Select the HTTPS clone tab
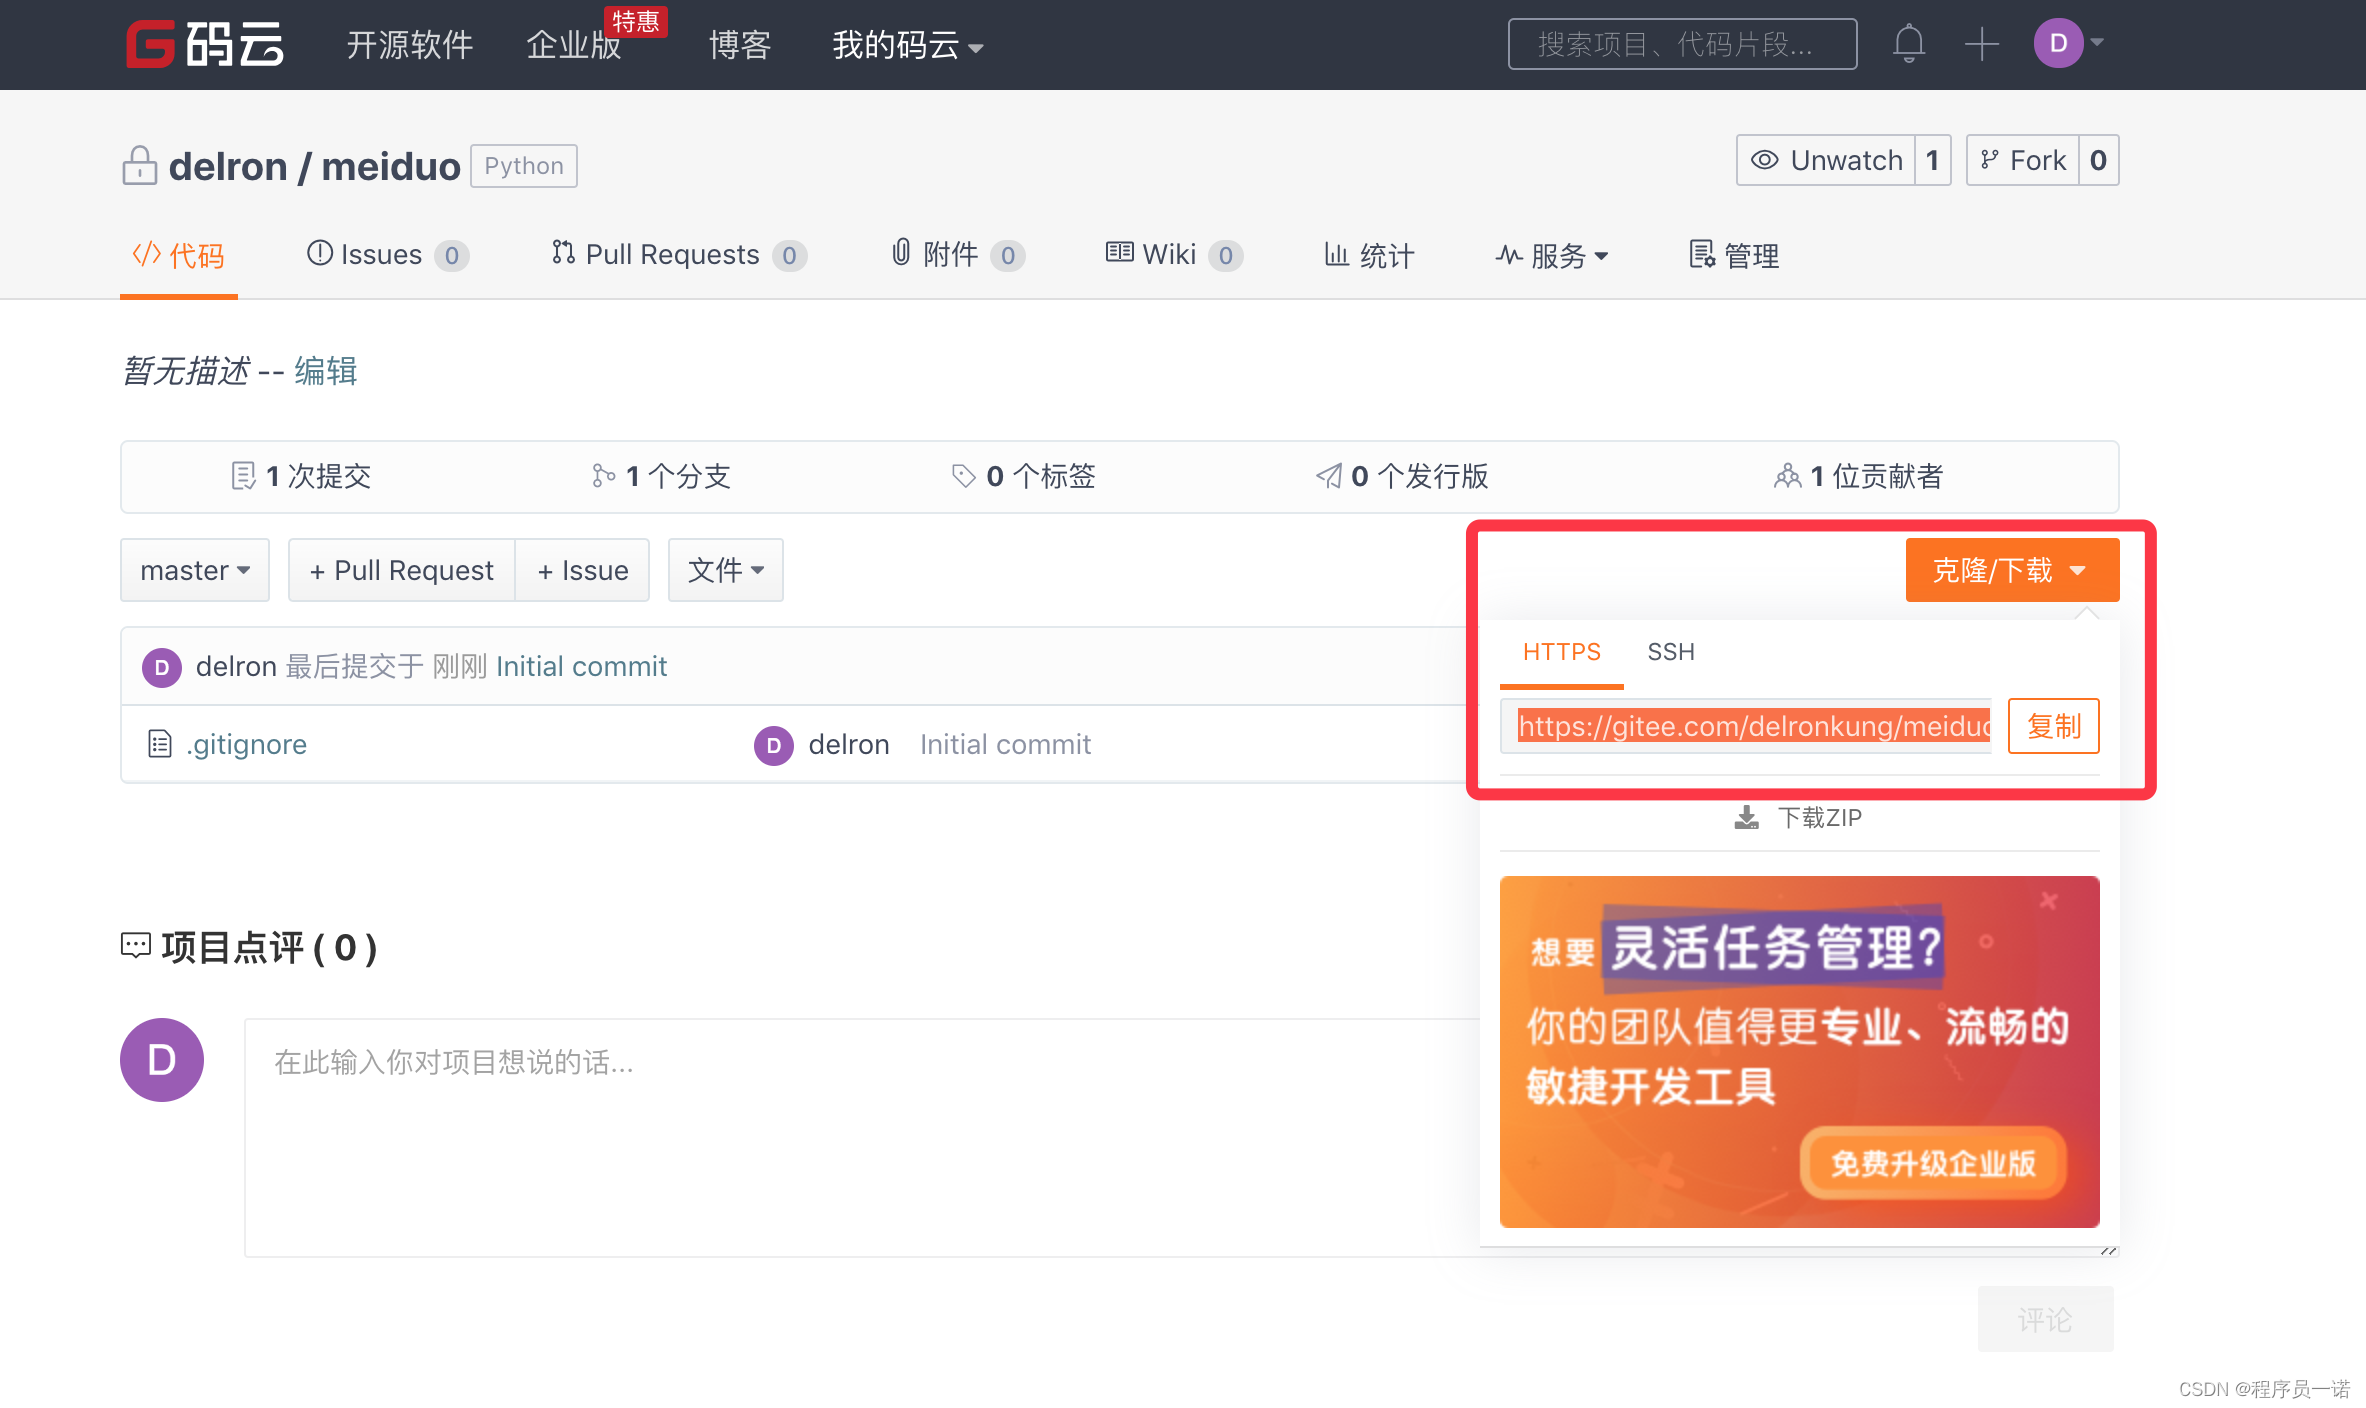The width and height of the screenshot is (2366, 1408). pyautogui.click(x=1561, y=652)
